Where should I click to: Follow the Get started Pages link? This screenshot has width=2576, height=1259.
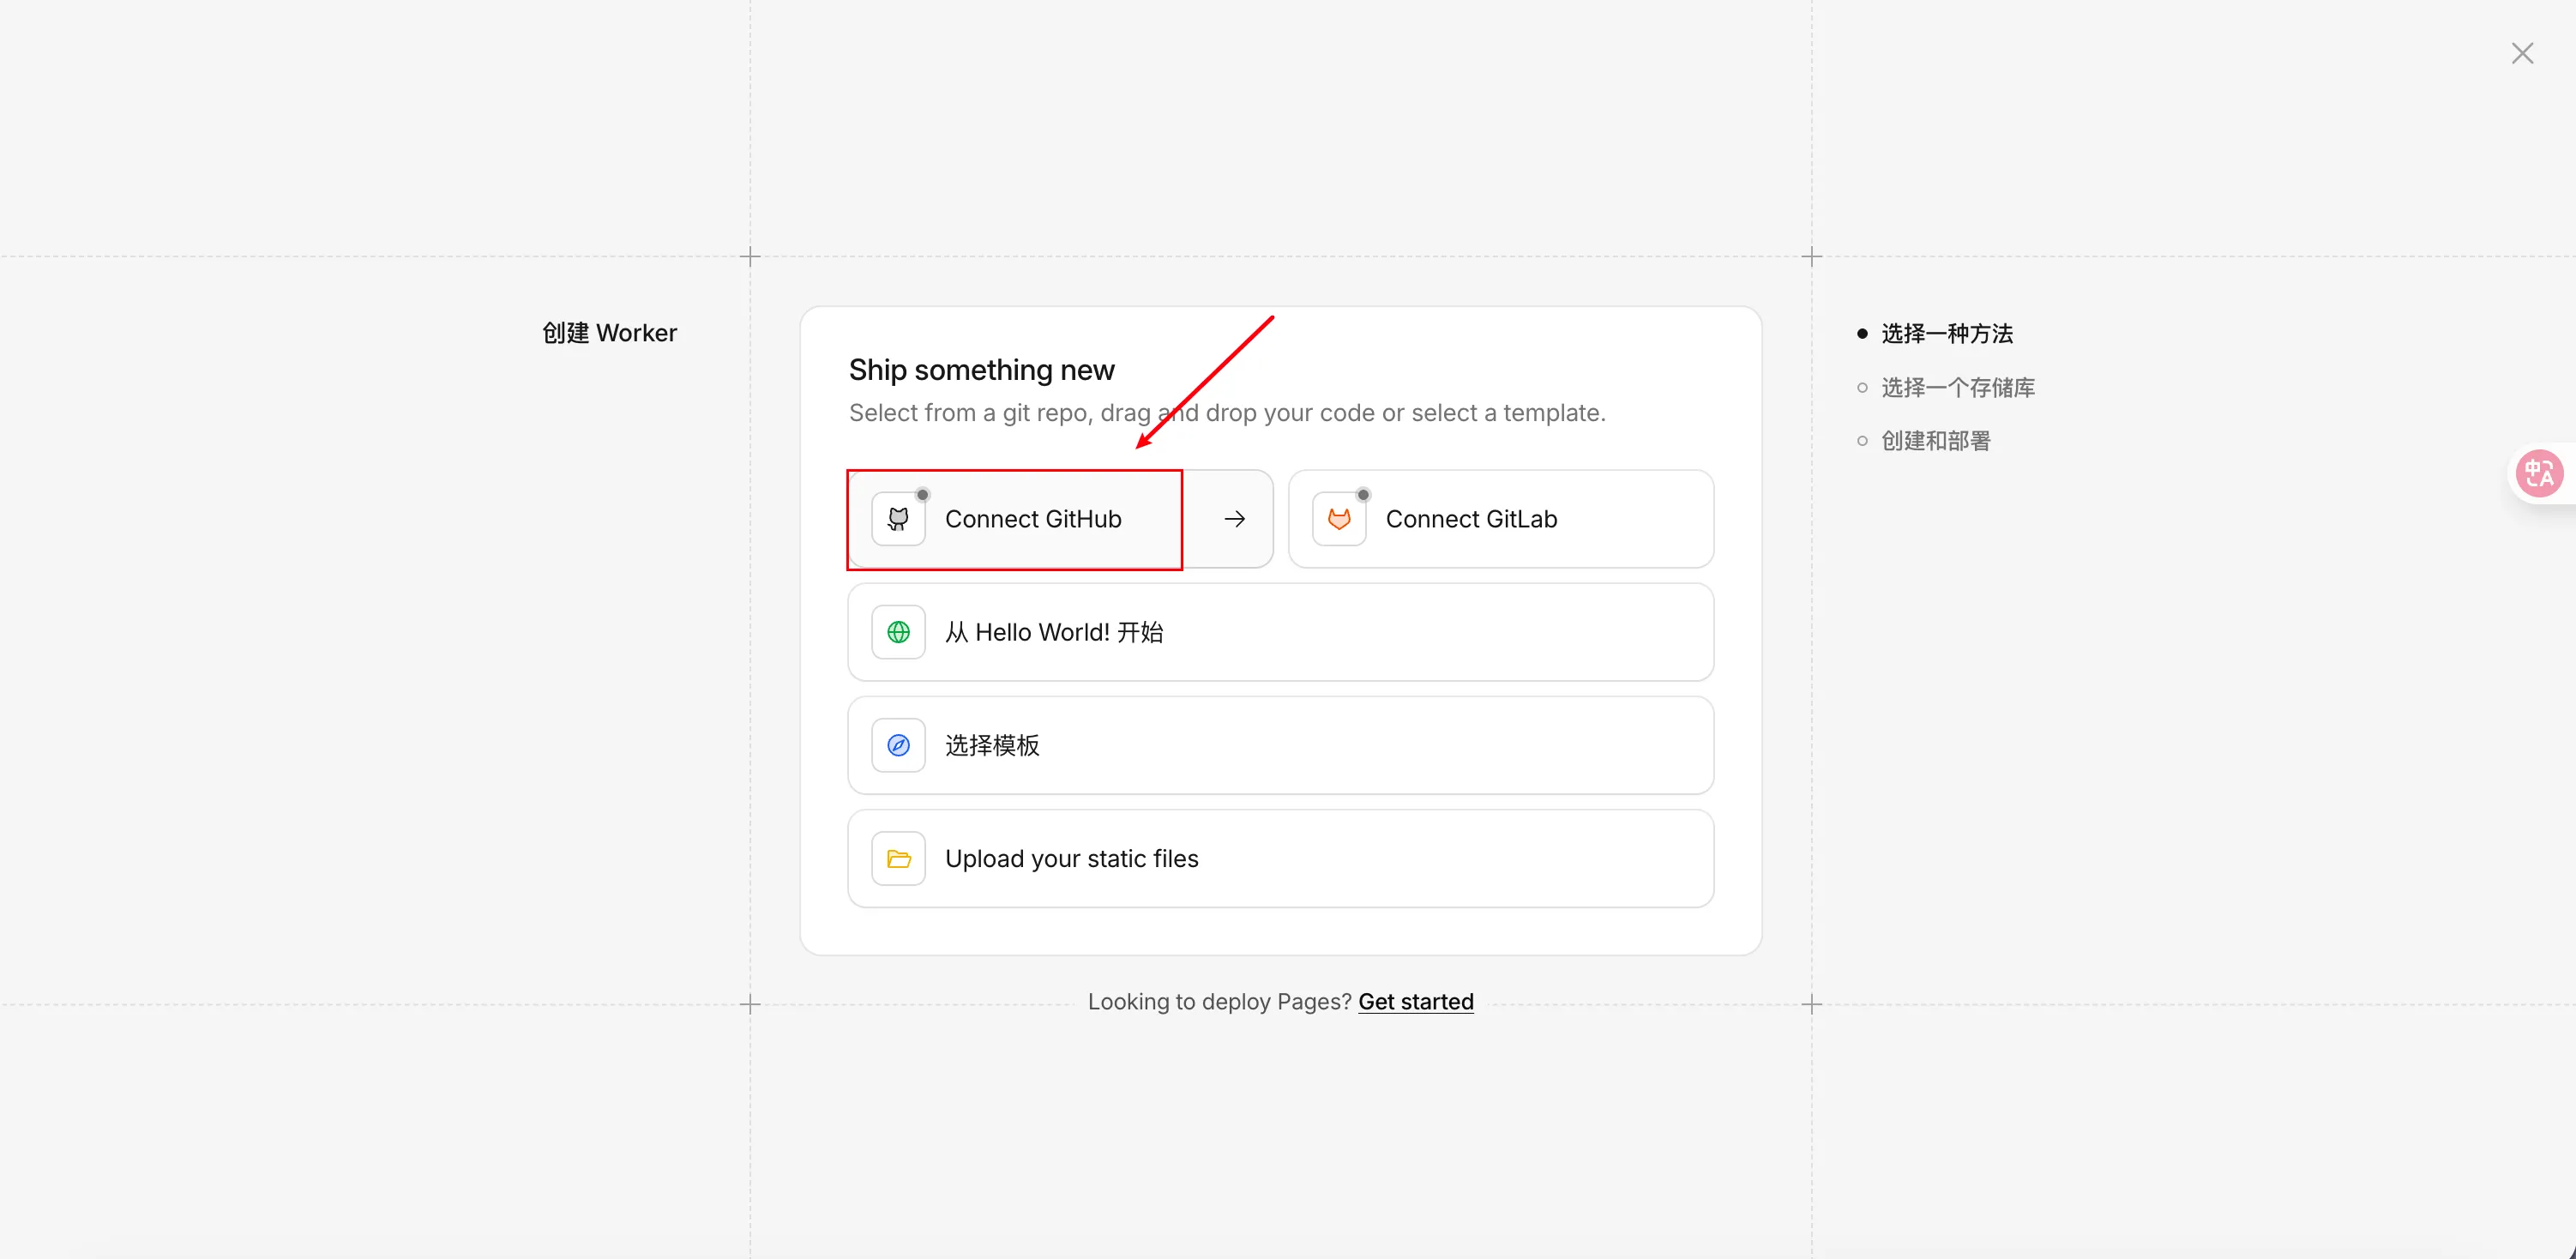1415,1001
